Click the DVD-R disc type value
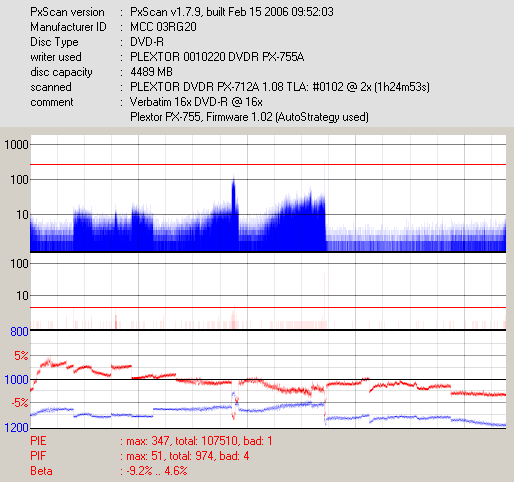Image resolution: width=514 pixels, height=482 pixels. (147, 42)
